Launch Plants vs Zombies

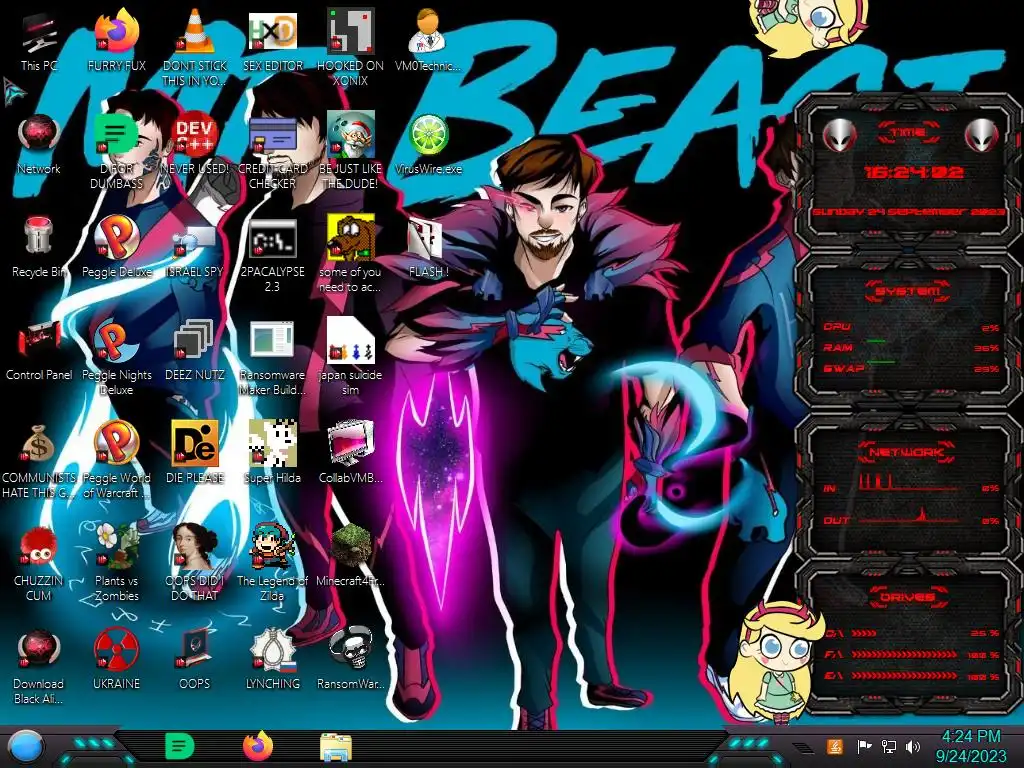point(116,563)
